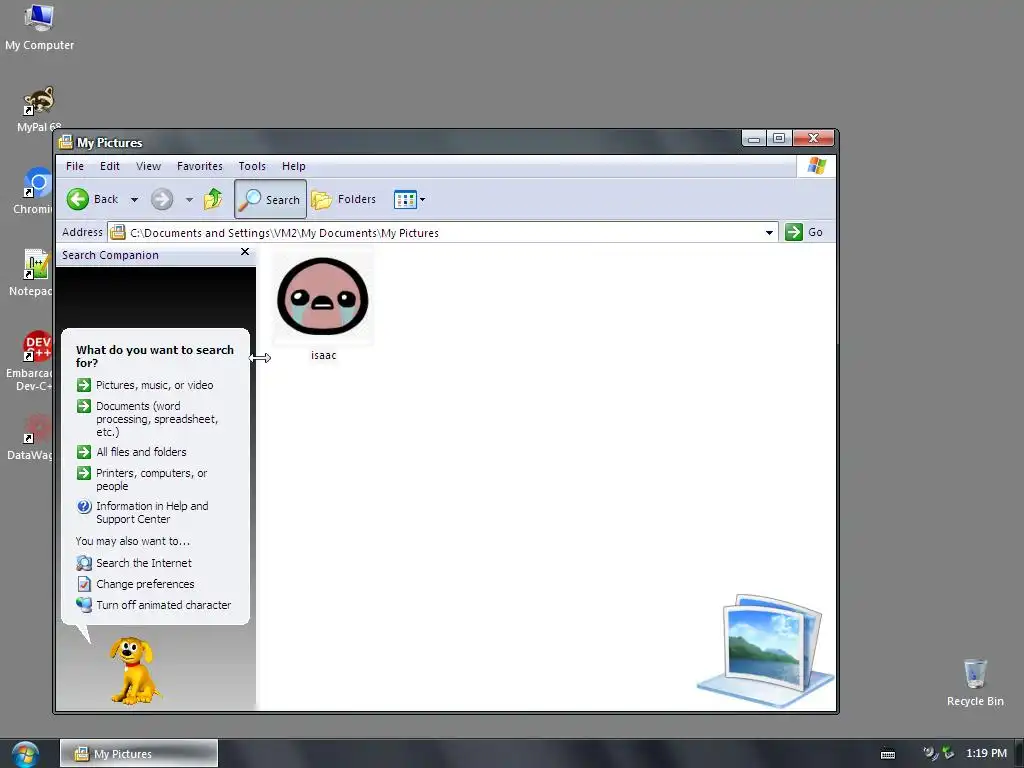Open the Favorites menu
Viewport: 1024px width, 768px height.
tap(200, 166)
